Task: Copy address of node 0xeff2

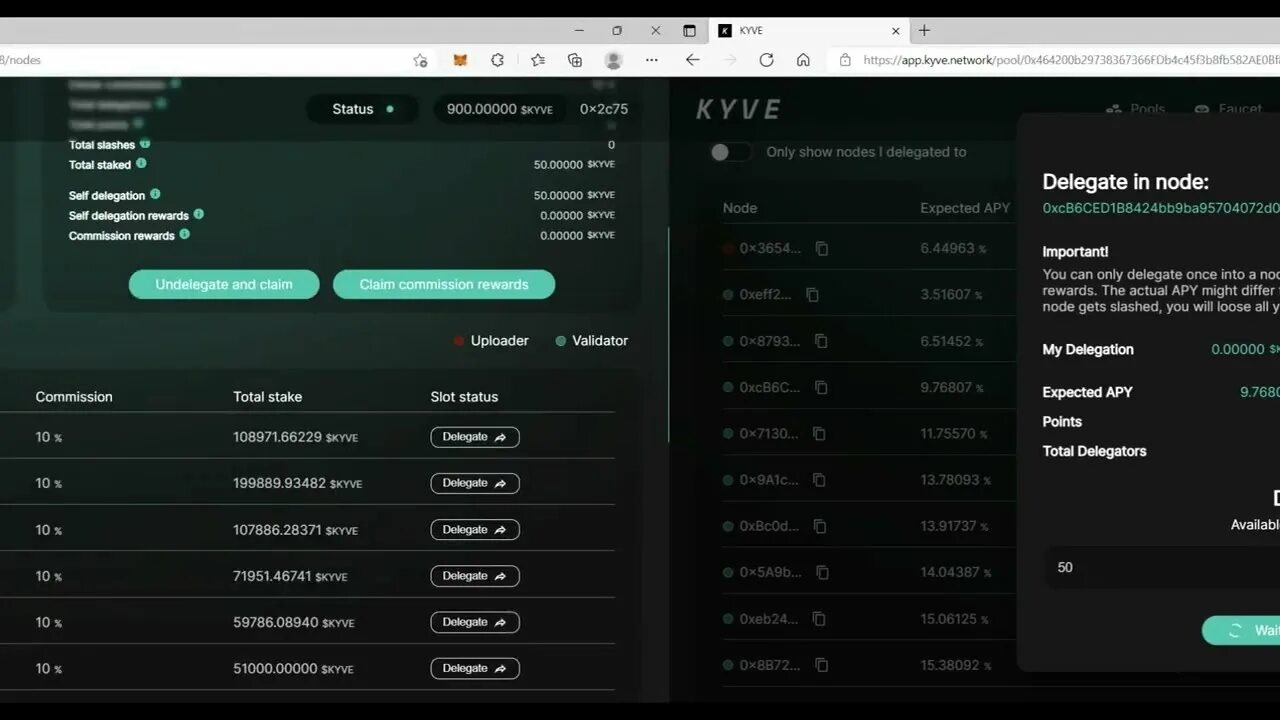Action: [812, 295]
